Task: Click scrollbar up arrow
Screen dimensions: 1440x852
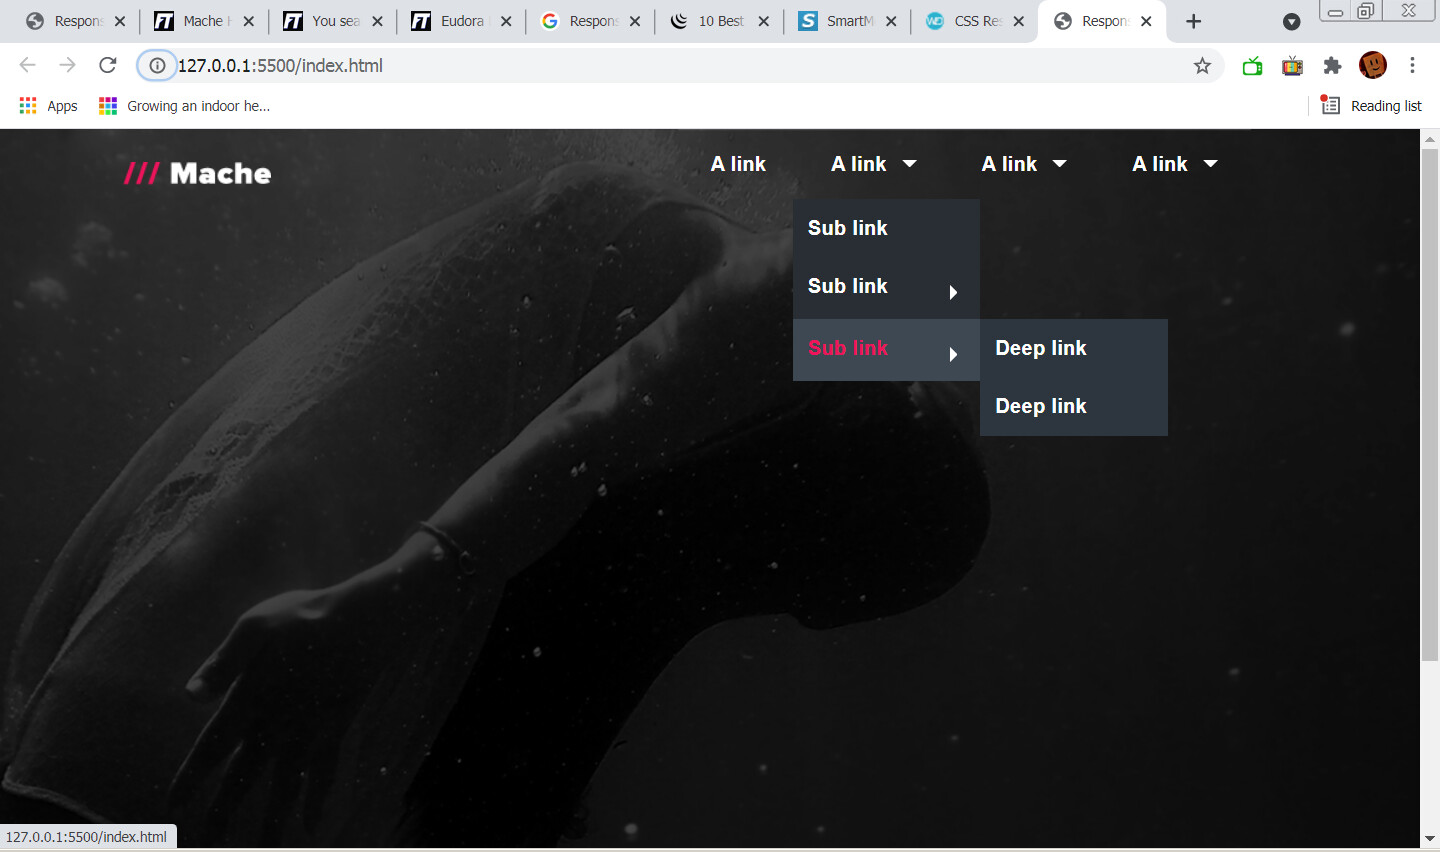Action: coord(1430,139)
